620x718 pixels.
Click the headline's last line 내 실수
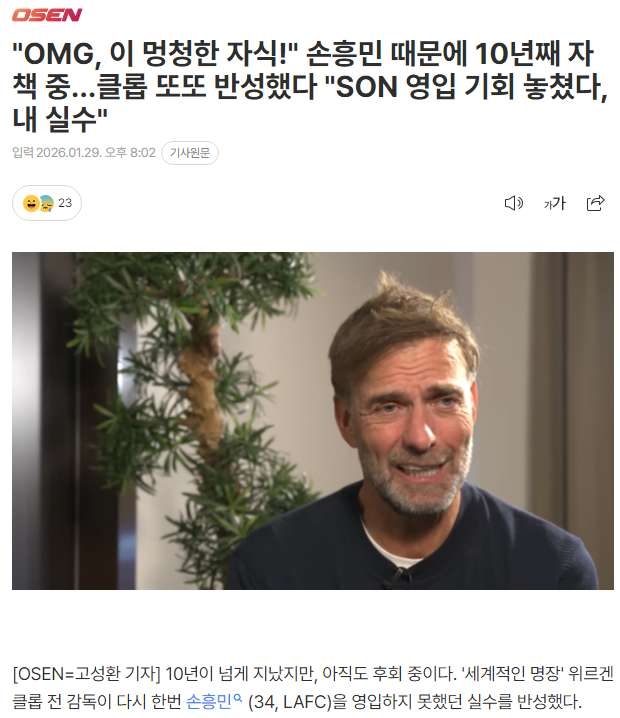60,120
